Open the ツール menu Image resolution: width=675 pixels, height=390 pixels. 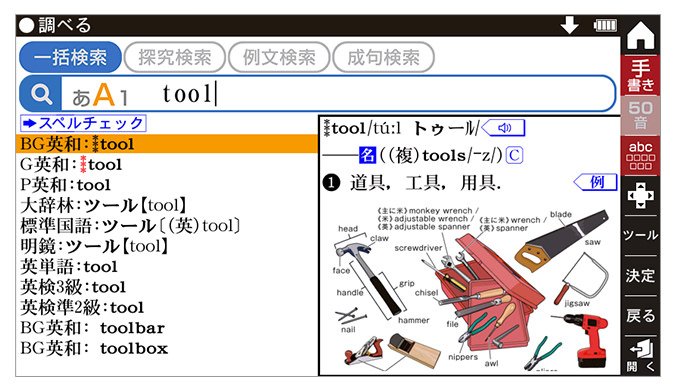coord(641,235)
